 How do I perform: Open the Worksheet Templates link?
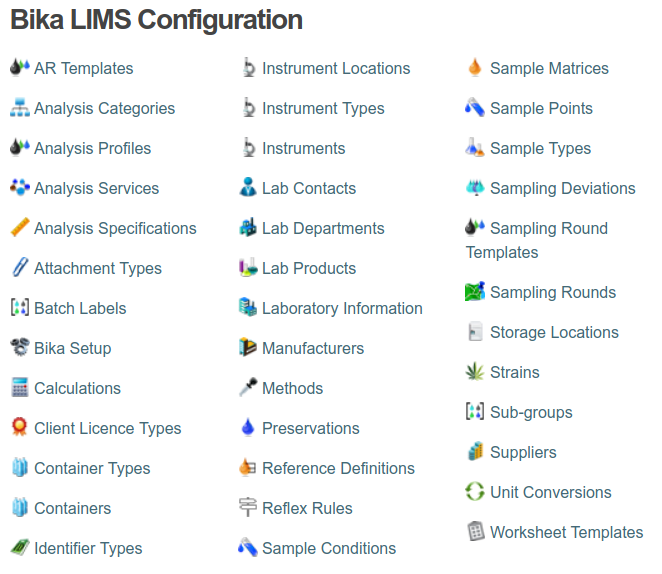pyautogui.click(x=566, y=532)
